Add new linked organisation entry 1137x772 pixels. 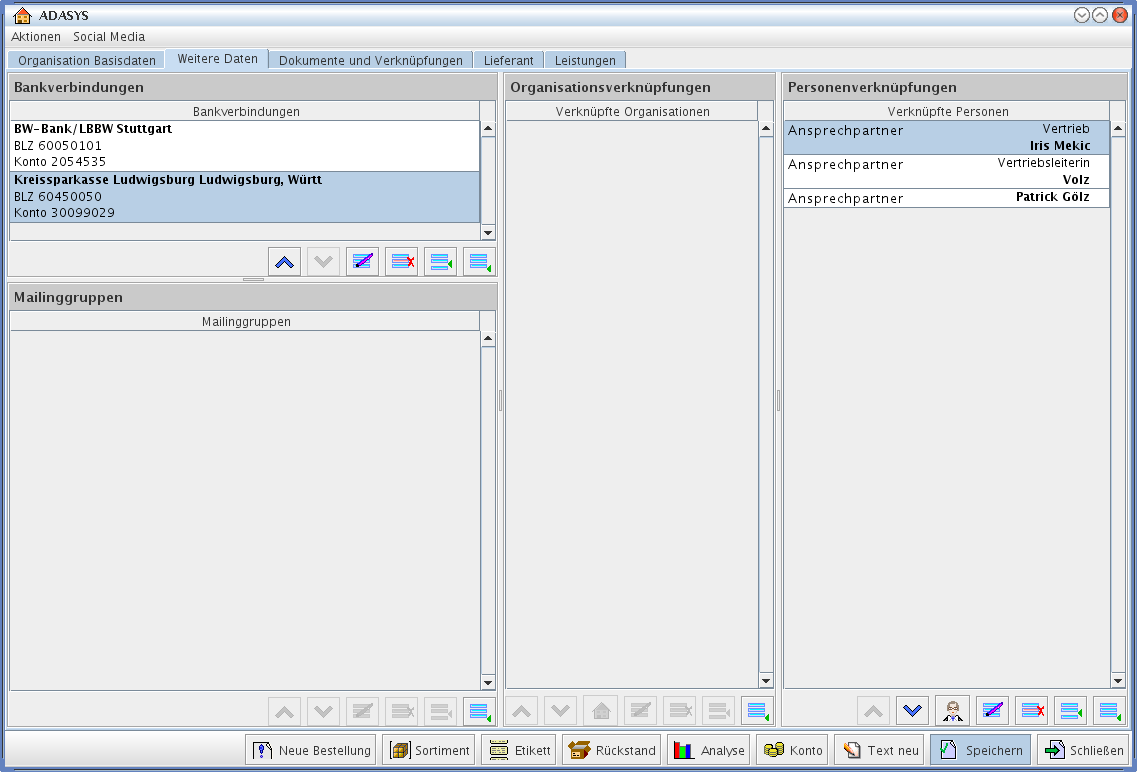[x=757, y=711]
